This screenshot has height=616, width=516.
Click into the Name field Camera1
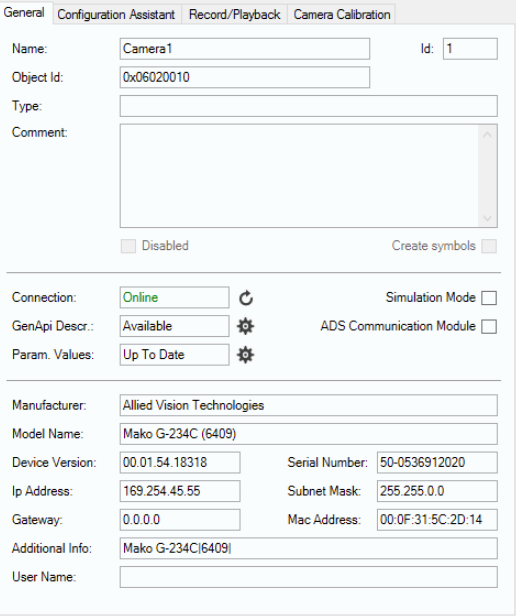coord(245,49)
